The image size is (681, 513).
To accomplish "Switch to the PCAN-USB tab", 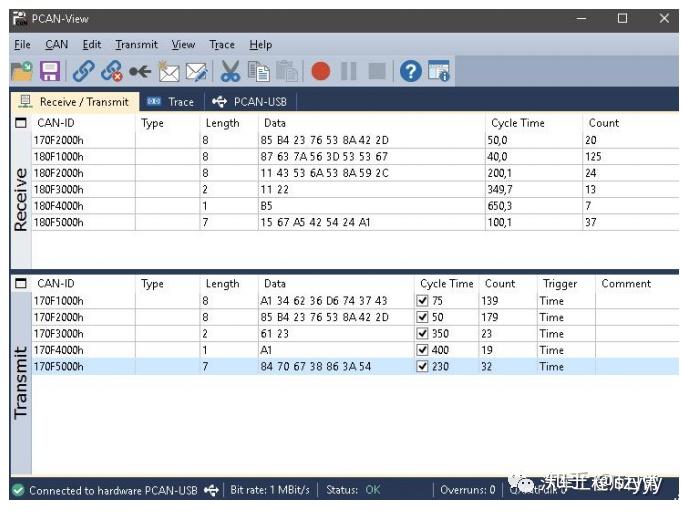I will pyautogui.click(x=250, y=102).
